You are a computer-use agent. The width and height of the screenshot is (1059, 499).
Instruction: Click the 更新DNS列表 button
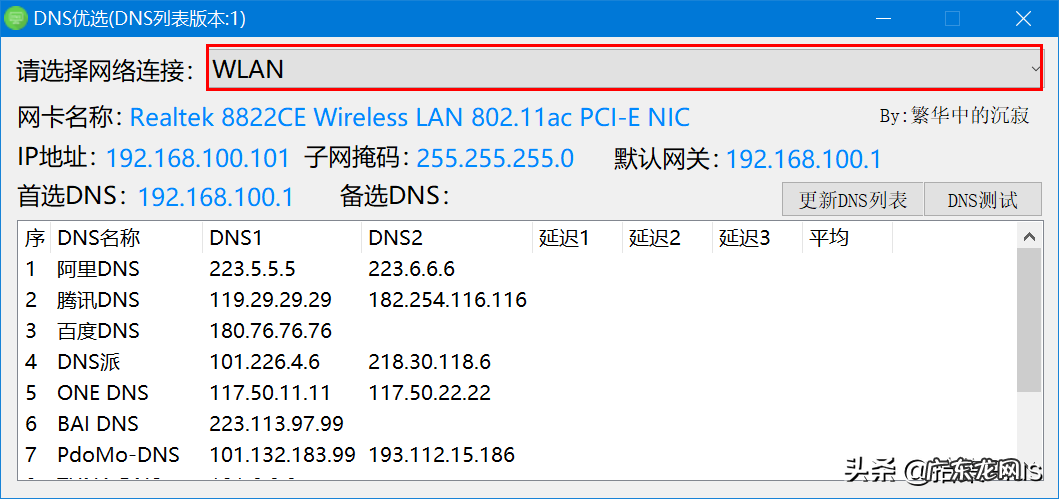click(x=853, y=200)
